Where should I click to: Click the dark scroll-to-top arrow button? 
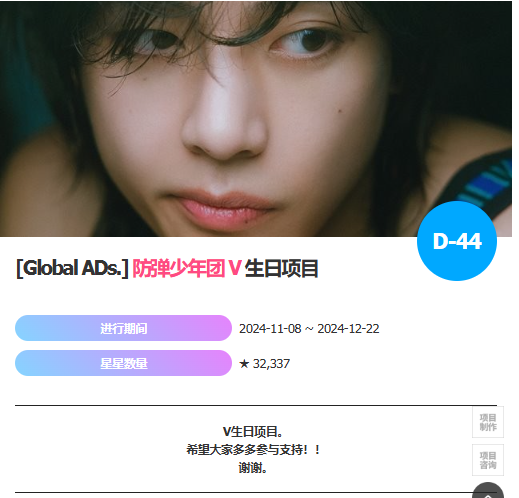(x=488, y=490)
